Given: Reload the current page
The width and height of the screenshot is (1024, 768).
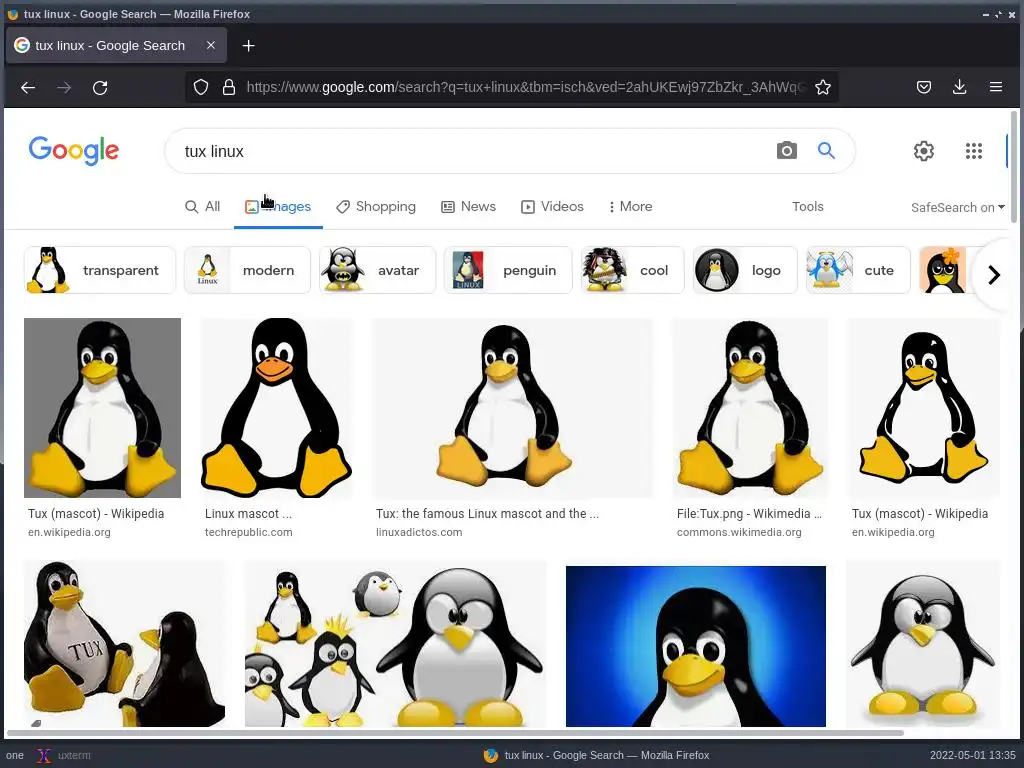Looking at the screenshot, I should click(100, 88).
